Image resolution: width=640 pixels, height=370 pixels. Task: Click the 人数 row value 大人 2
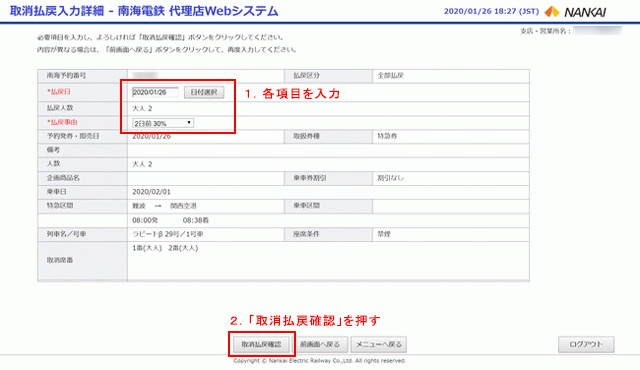click(x=142, y=164)
